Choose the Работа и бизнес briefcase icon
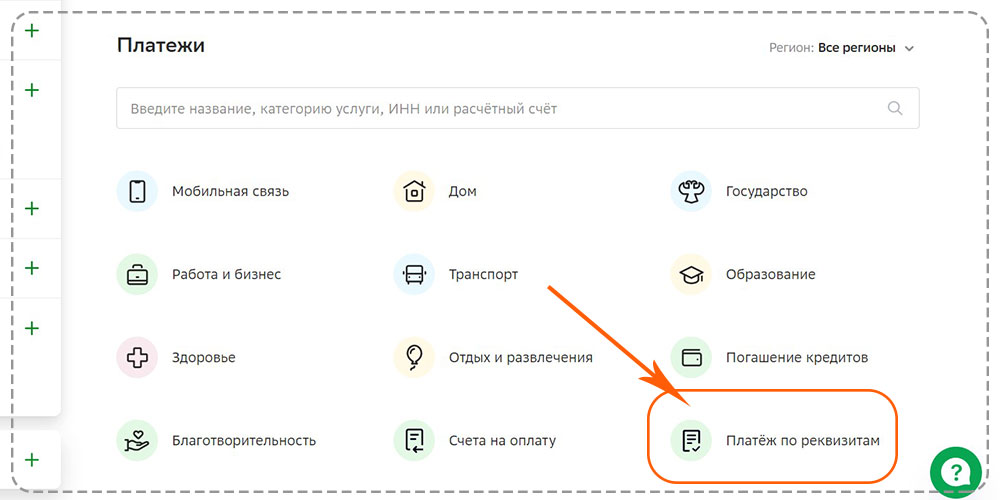 (x=137, y=274)
